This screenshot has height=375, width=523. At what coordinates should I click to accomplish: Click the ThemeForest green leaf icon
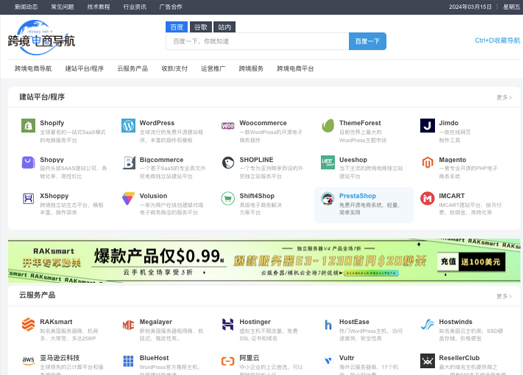point(328,126)
